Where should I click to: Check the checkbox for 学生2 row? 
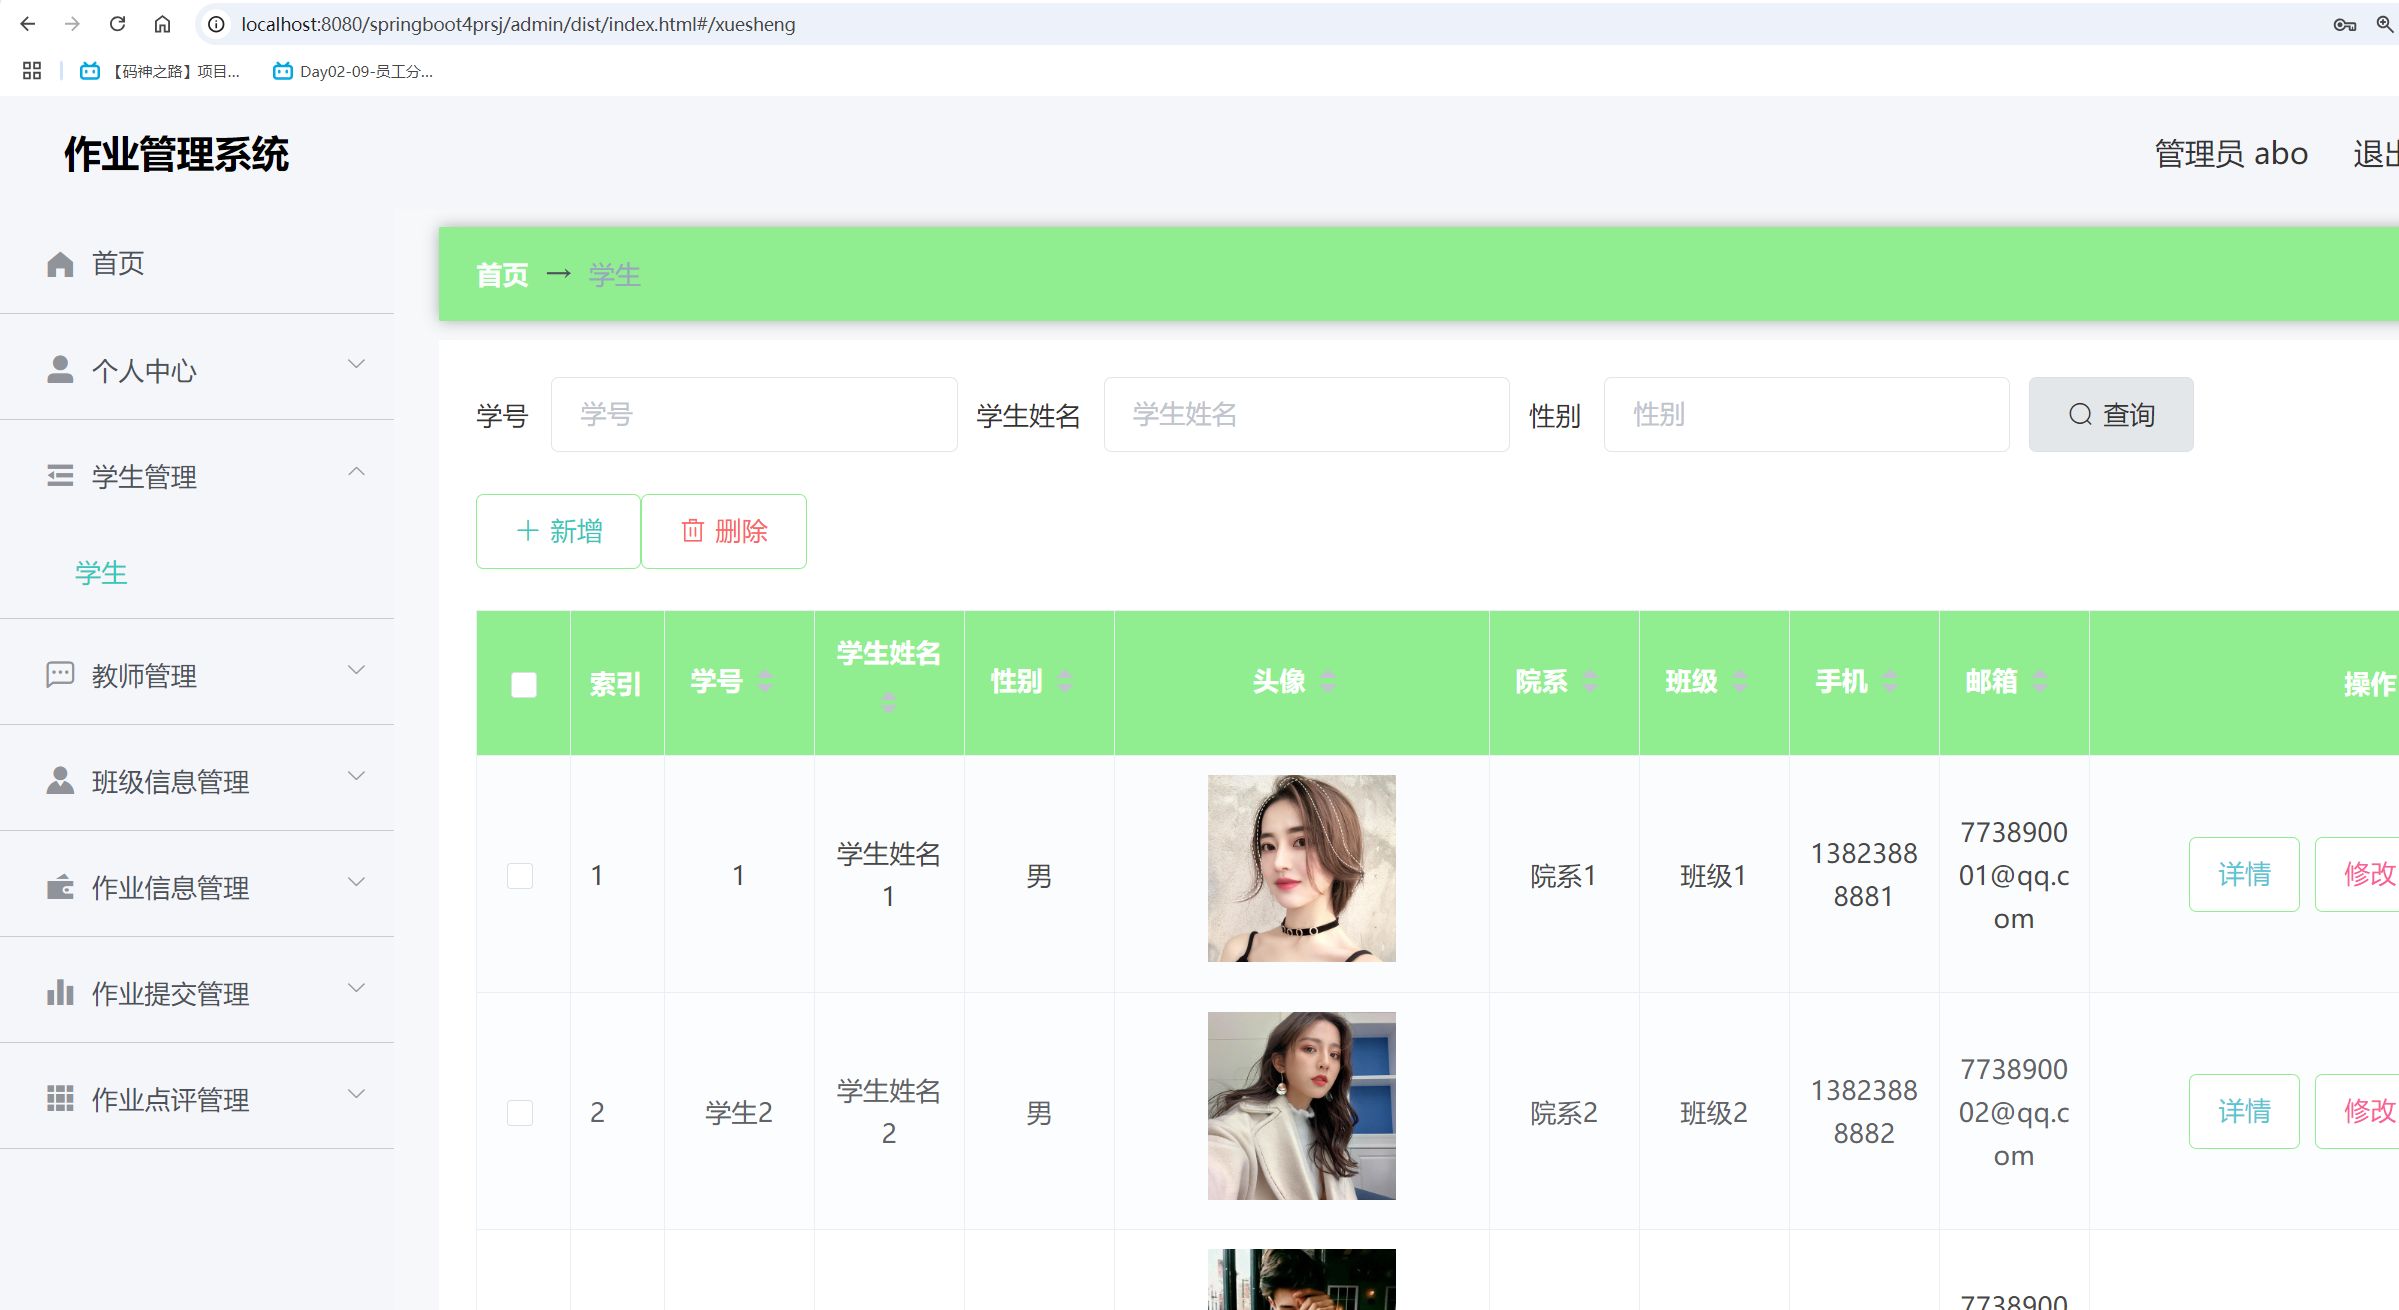click(520, 1113)
